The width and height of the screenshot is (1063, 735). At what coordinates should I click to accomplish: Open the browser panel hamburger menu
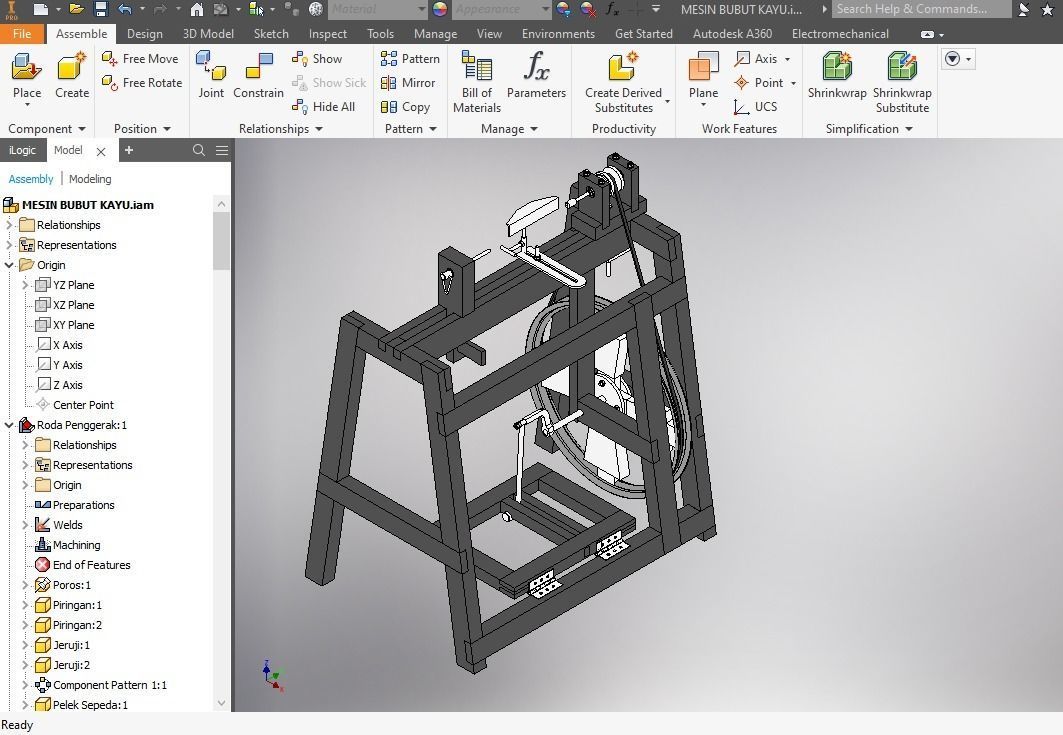coord(222,150)
